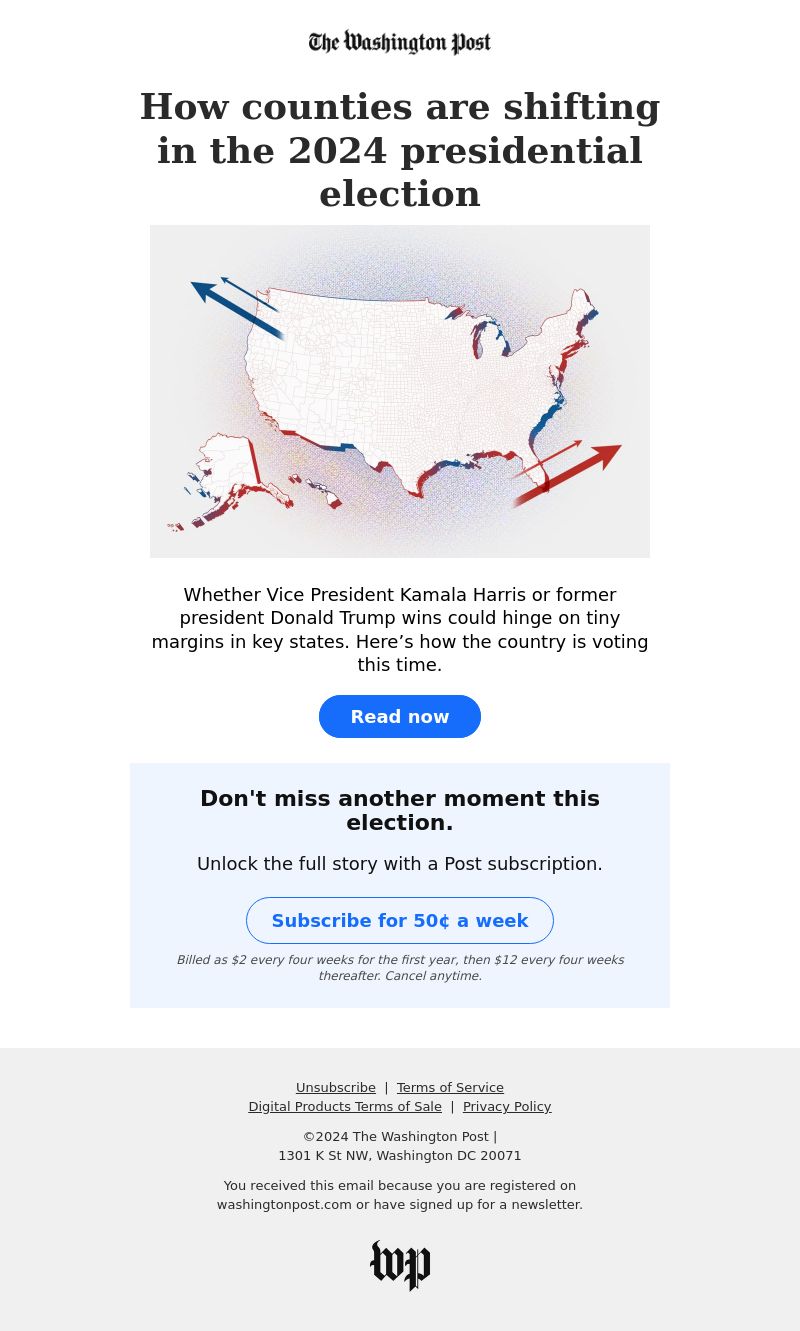800x1331 pixels.
Task: Click the "Don't miss another moment" heading
Action: coord(400,811)
